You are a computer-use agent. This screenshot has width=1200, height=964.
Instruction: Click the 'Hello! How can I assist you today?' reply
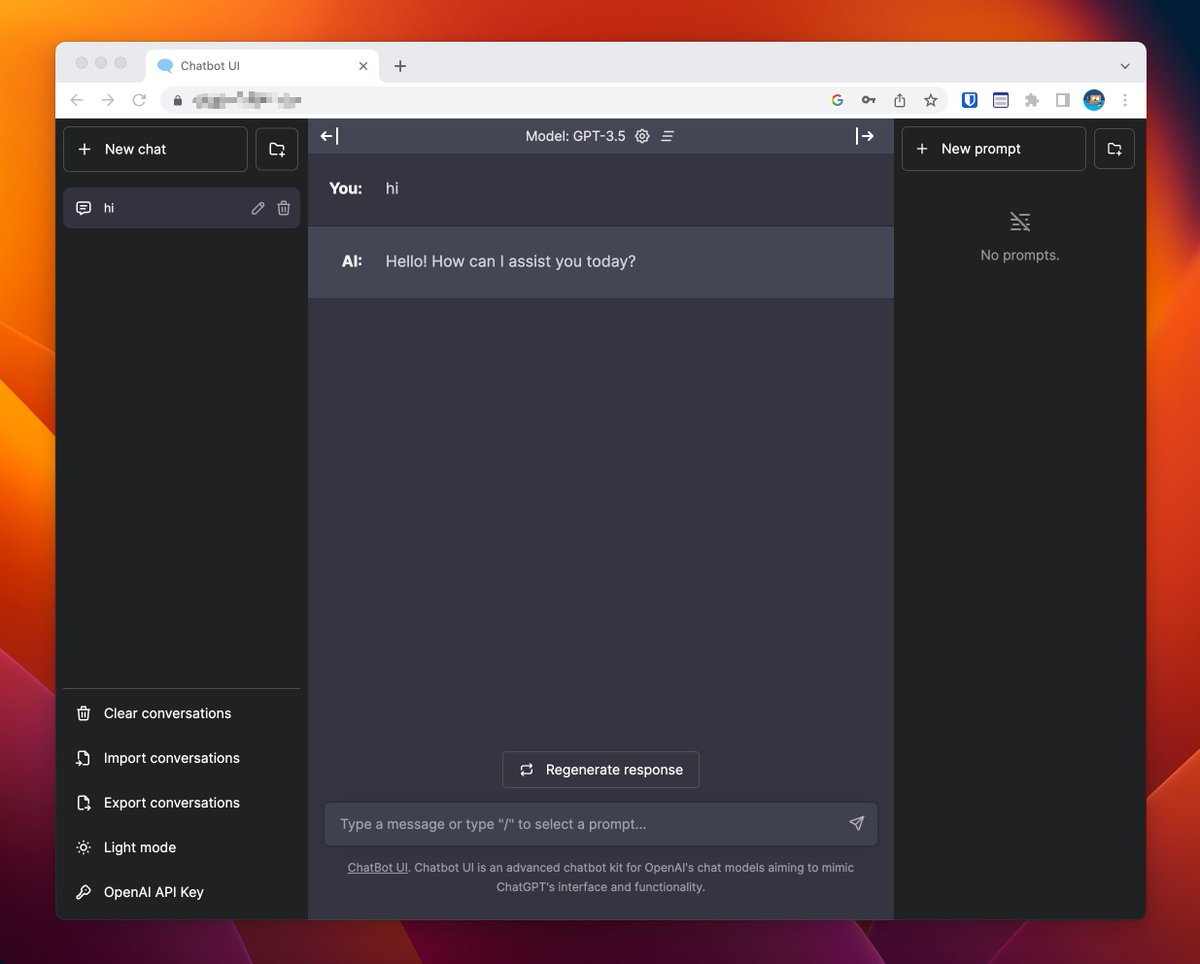pos(511,262)
